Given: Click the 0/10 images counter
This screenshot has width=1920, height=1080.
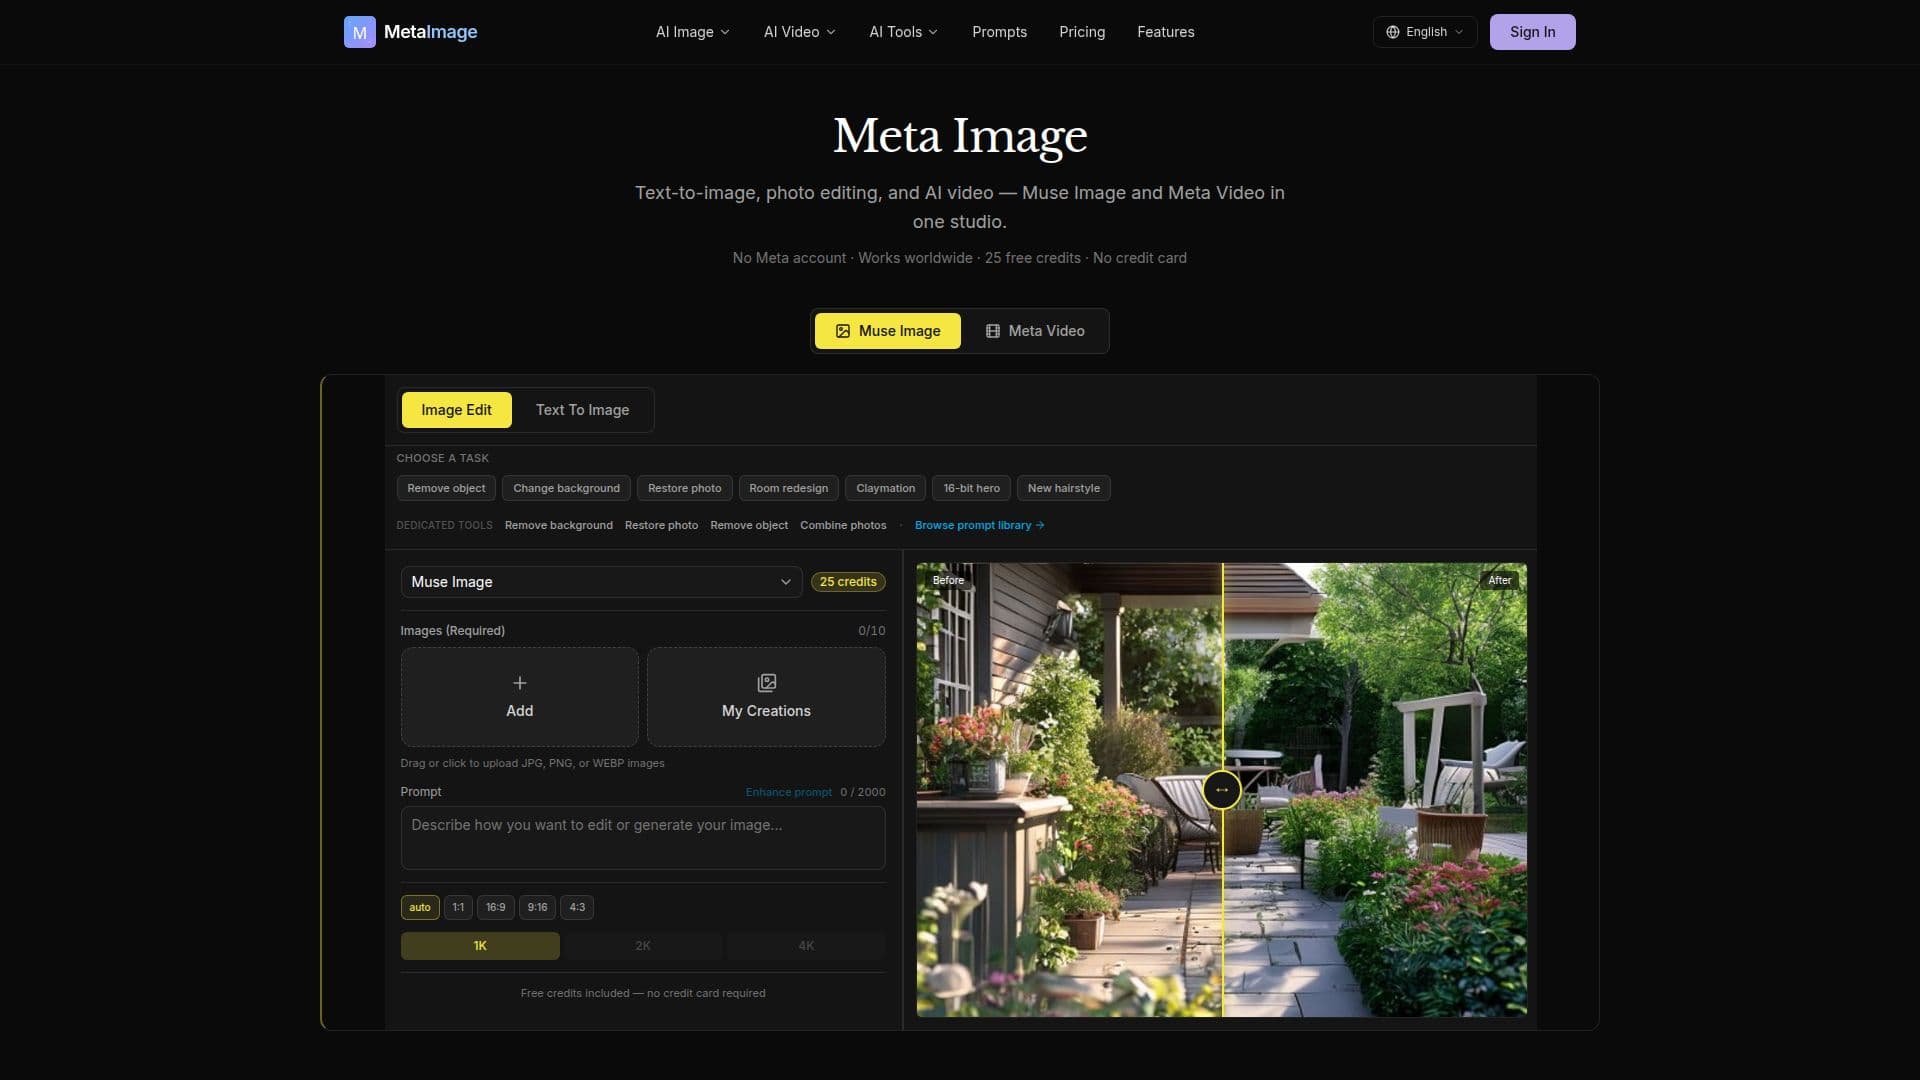Looking at the screenshot, I should pyautogui.click(x=872, y=631).
